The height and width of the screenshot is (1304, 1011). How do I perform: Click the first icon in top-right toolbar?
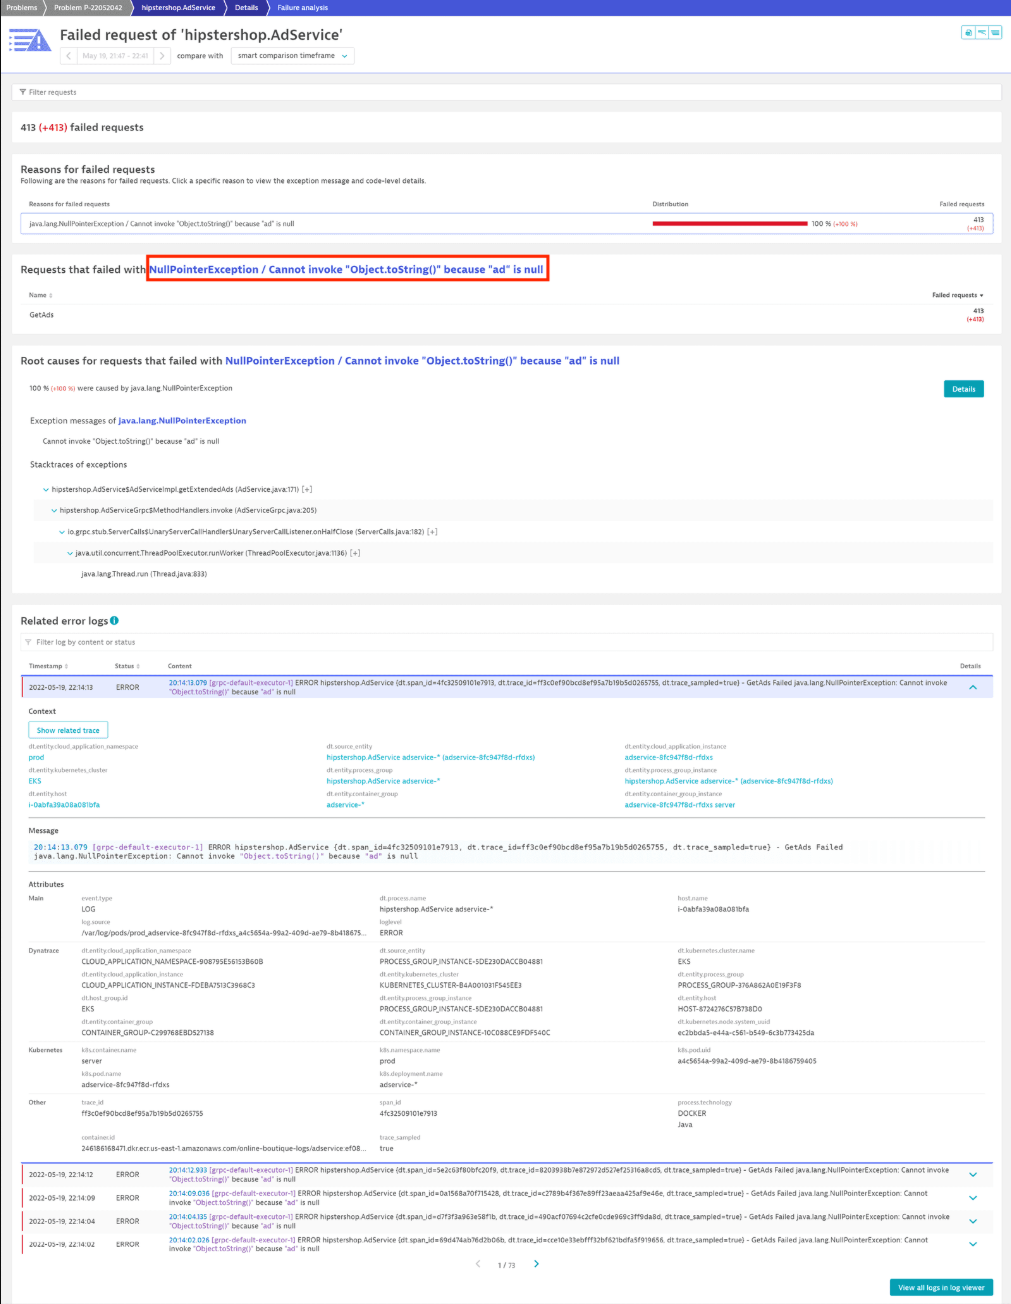click(967, 33)
